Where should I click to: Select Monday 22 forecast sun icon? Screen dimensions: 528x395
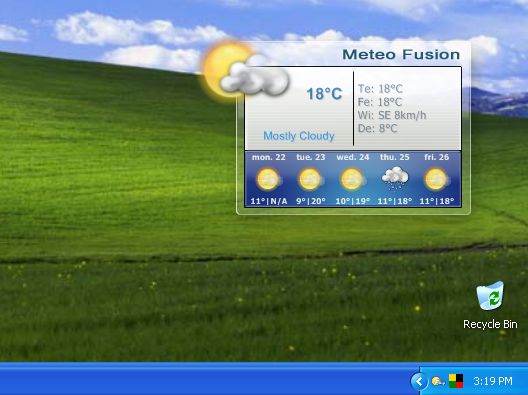[269, 179]
